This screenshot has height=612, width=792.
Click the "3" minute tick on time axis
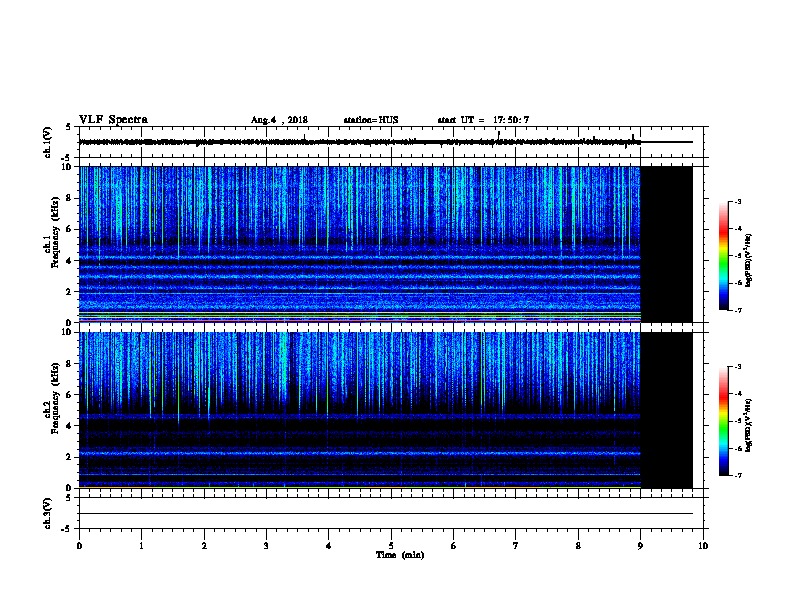[x=266, y=546]
